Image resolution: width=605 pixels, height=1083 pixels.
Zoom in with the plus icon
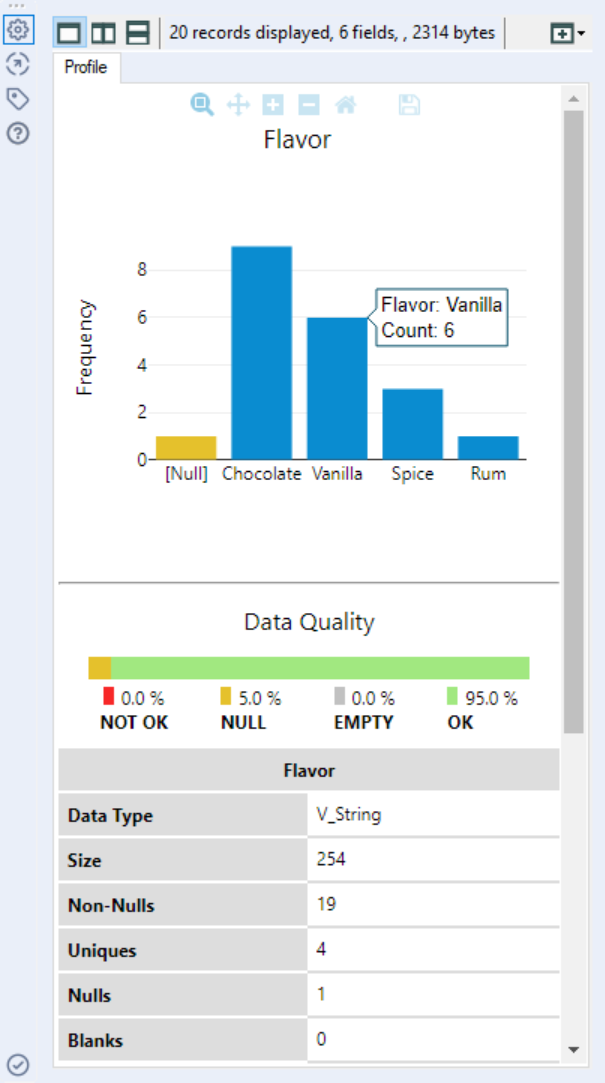(273, 104)
